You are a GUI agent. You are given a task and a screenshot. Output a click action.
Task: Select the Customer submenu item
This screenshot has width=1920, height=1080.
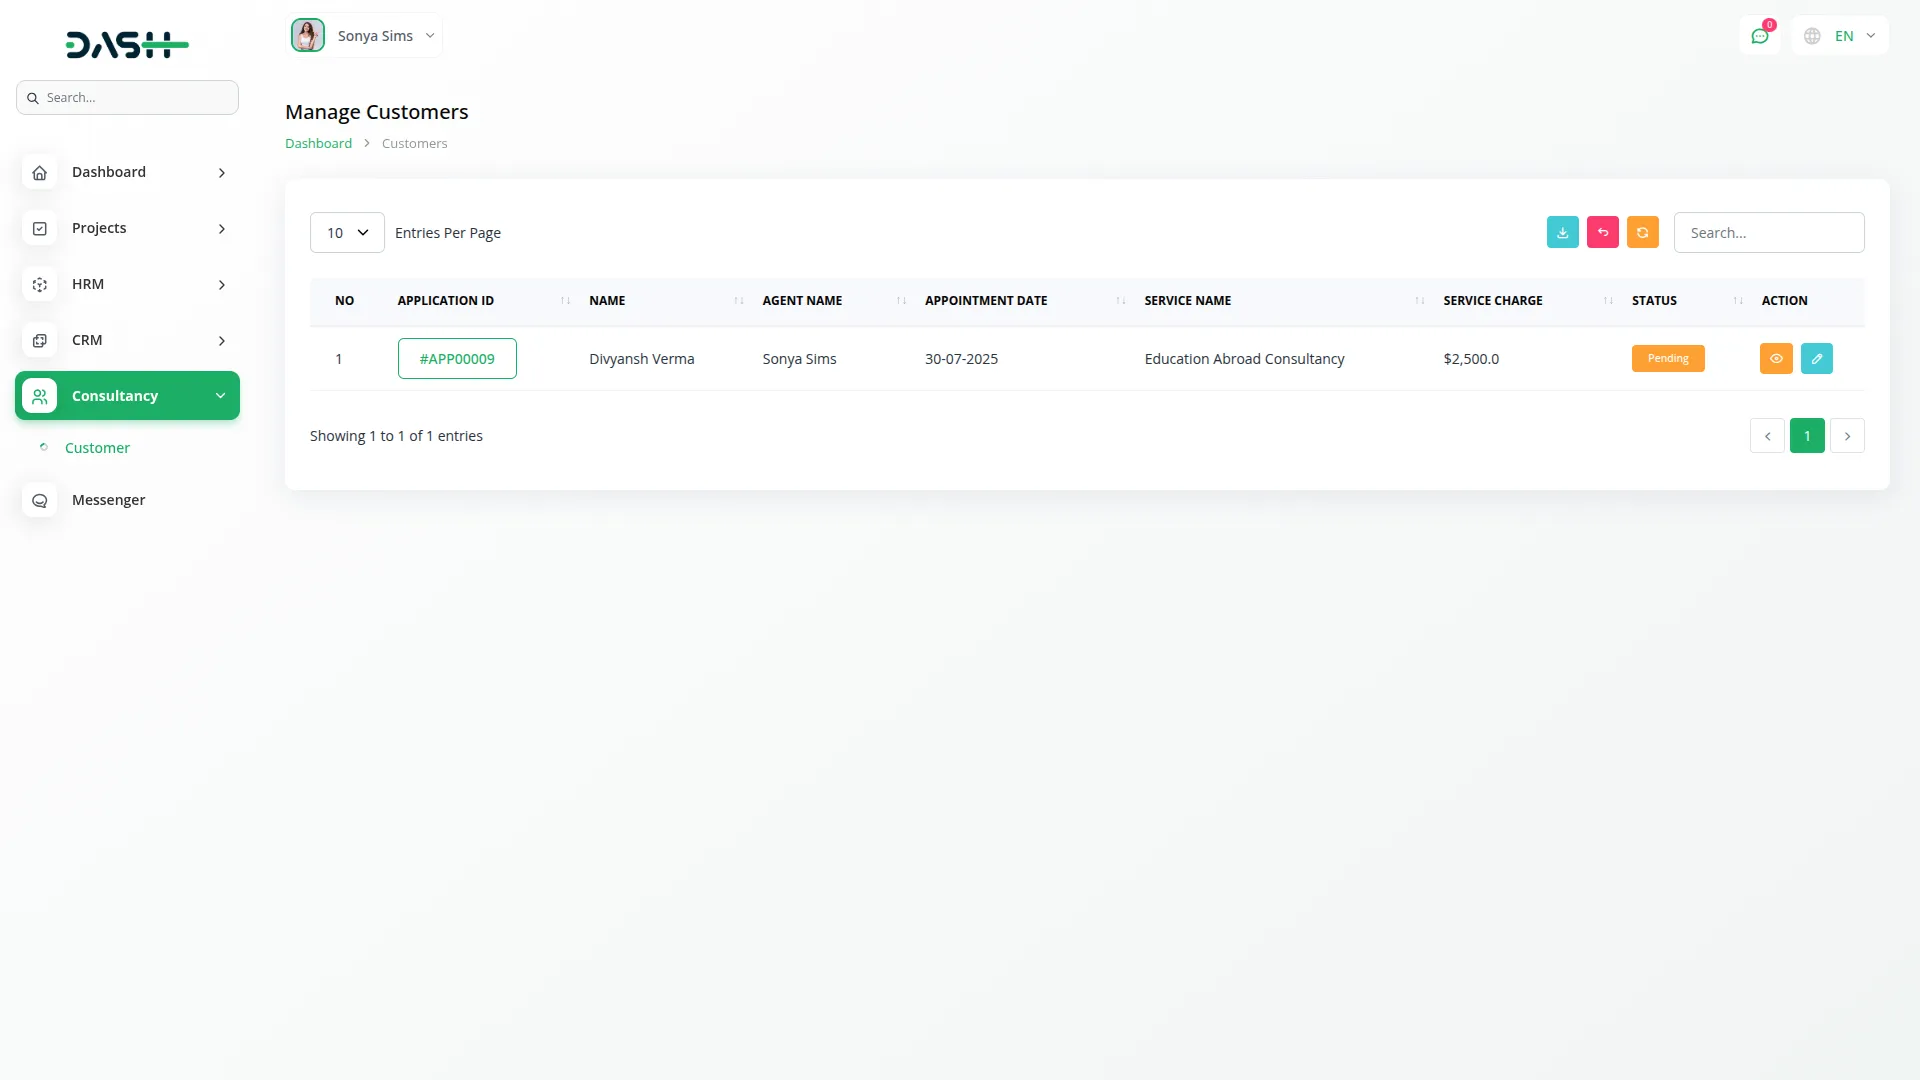pyautogui.click(x=97, y=448)
